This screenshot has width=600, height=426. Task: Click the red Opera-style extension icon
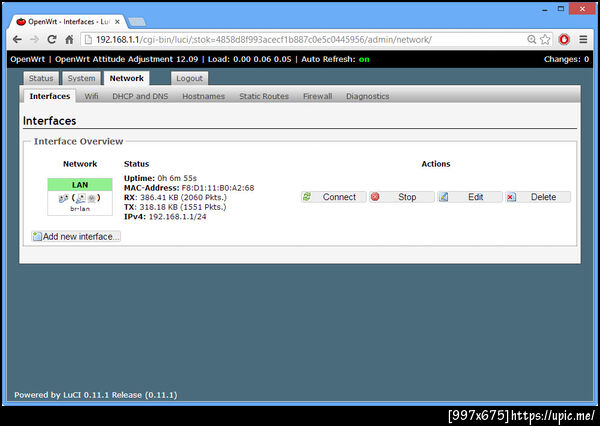[564, 39]
